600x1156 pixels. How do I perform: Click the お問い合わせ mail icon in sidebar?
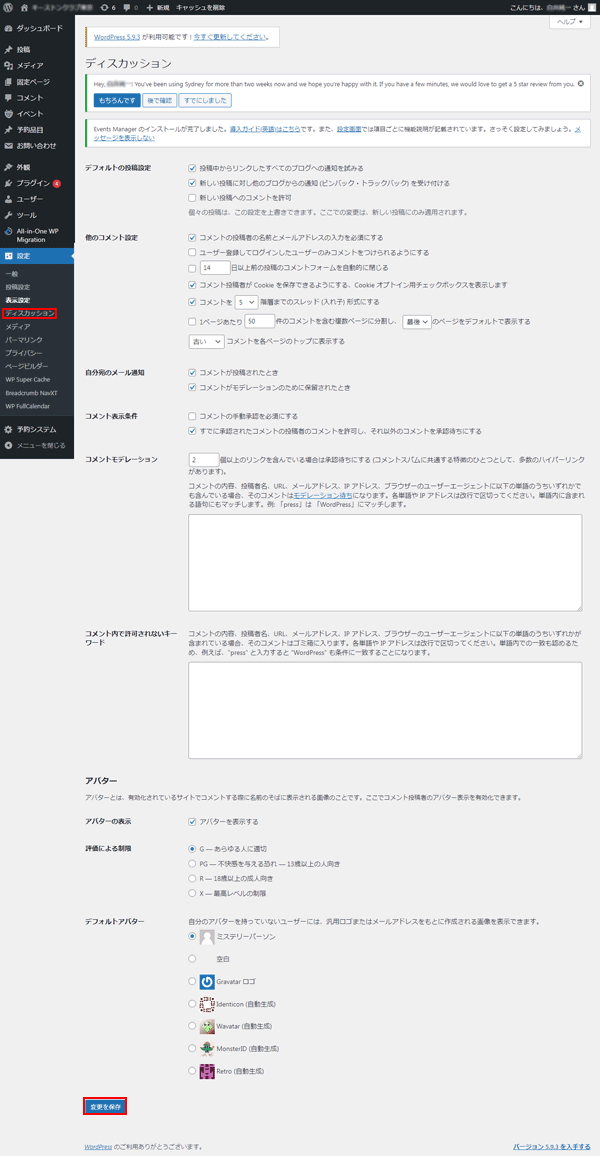click(x=8, y=146)
